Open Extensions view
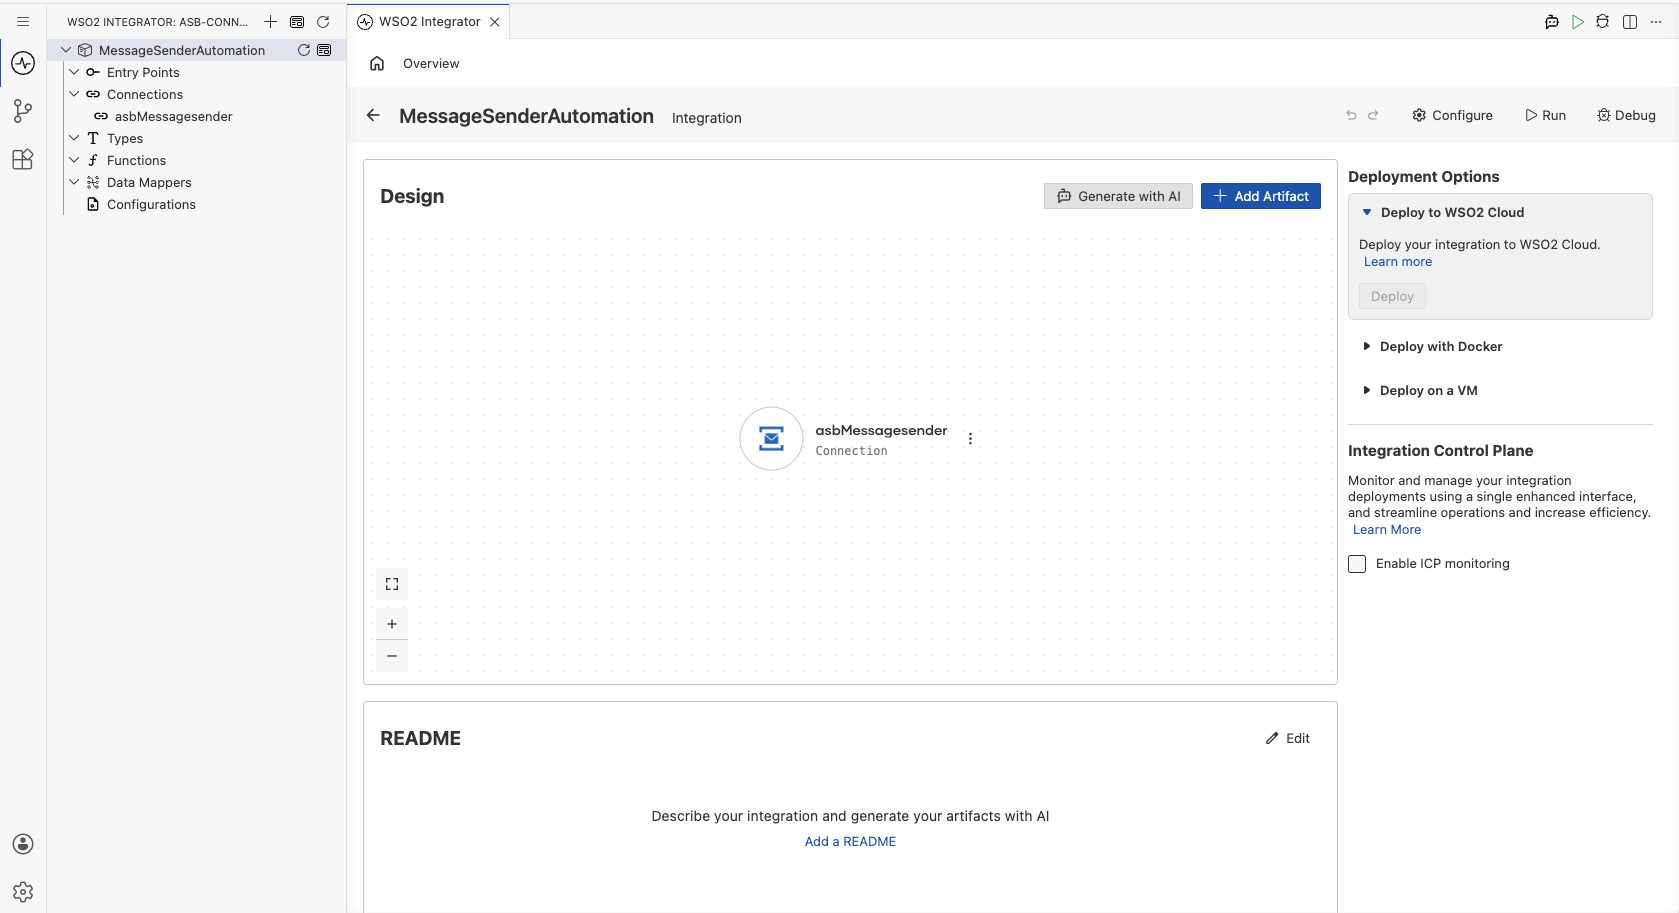The height and width of the screenshot is (913, 1679). tap(23, 159)
